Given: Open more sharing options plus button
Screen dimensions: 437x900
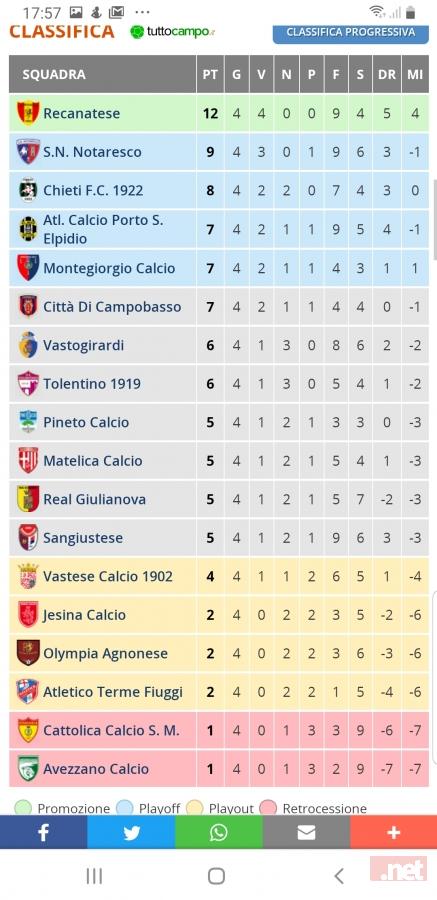Looking at the screenshot, I should pyautogui.click(x=393, y=832).
